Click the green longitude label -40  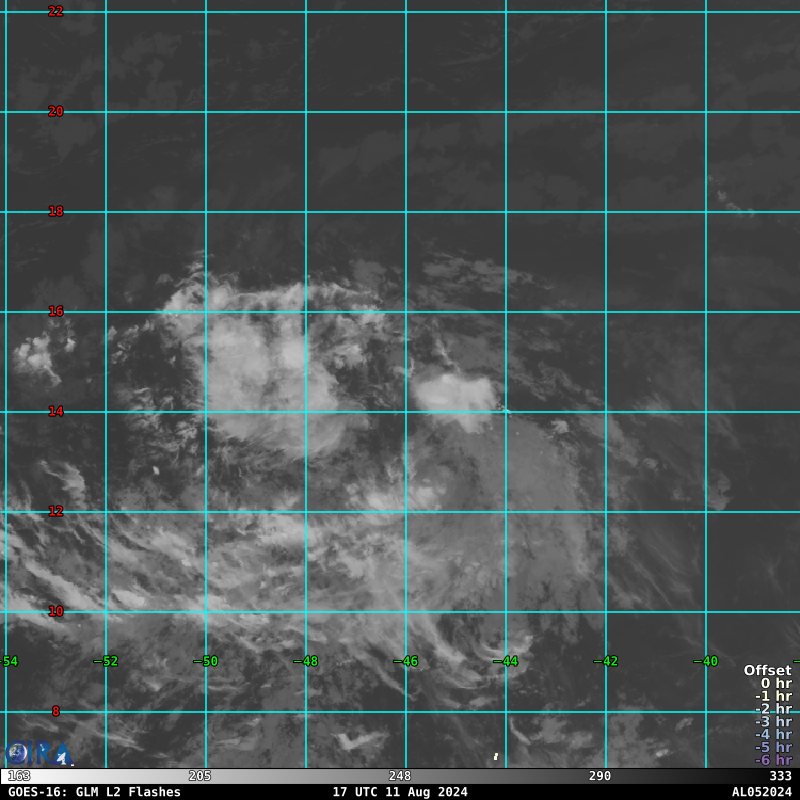click(706, 661)
